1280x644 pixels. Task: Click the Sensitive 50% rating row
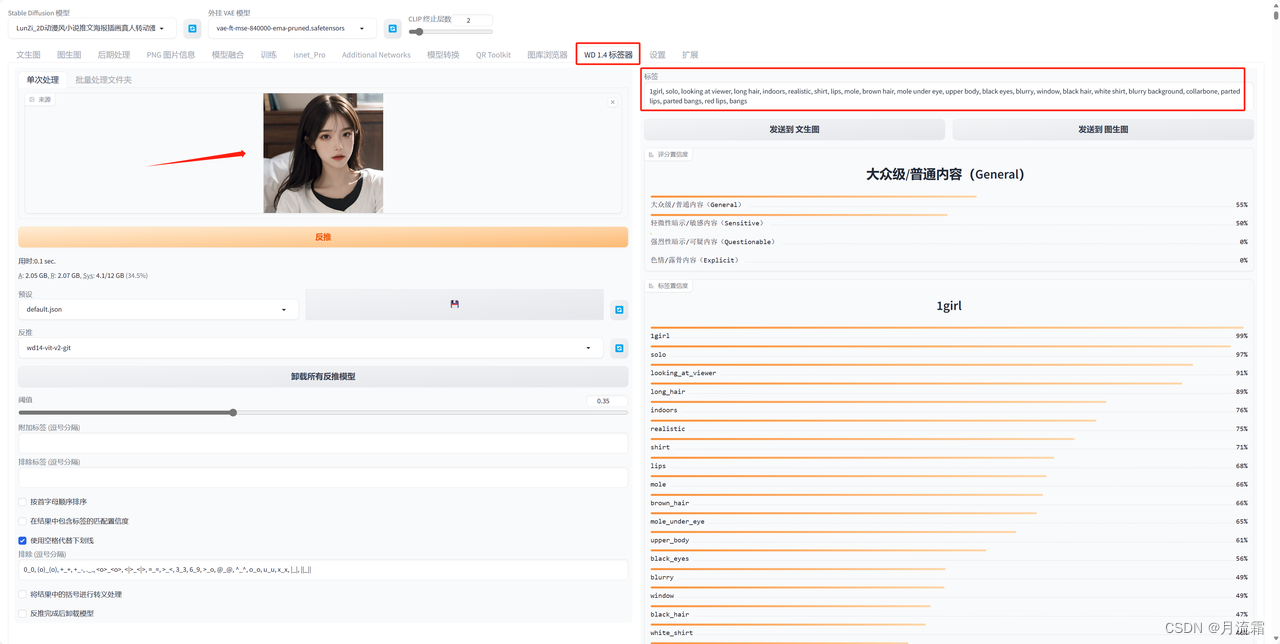pos(948,223)
